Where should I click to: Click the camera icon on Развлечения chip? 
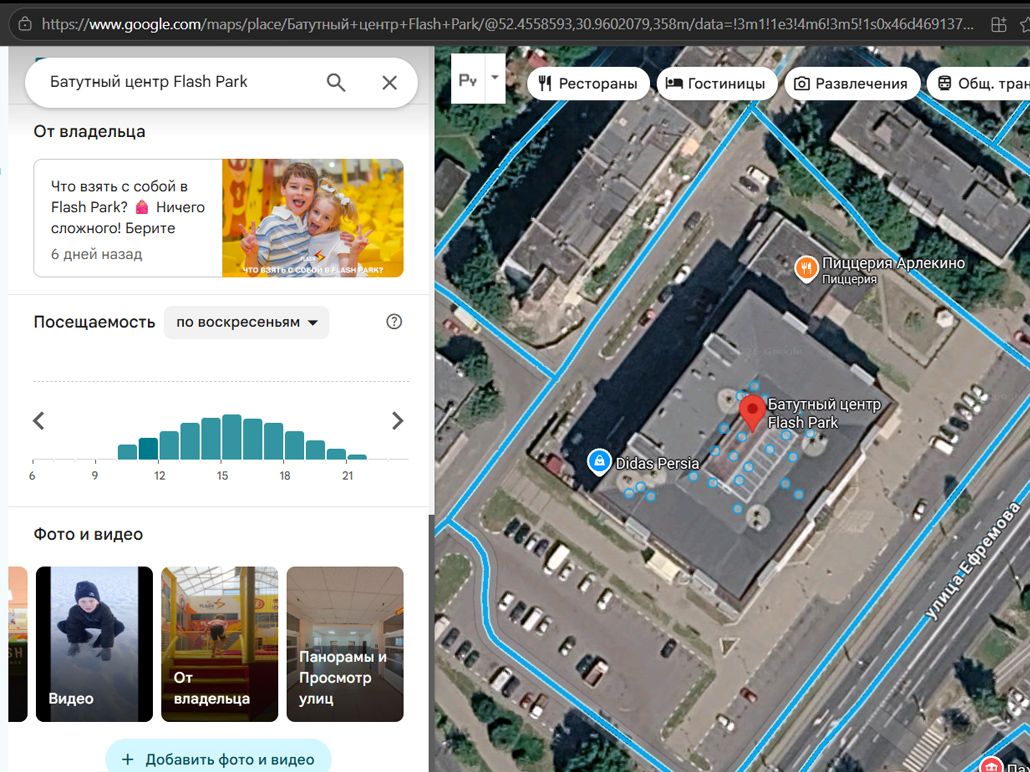tap(801, 83)
